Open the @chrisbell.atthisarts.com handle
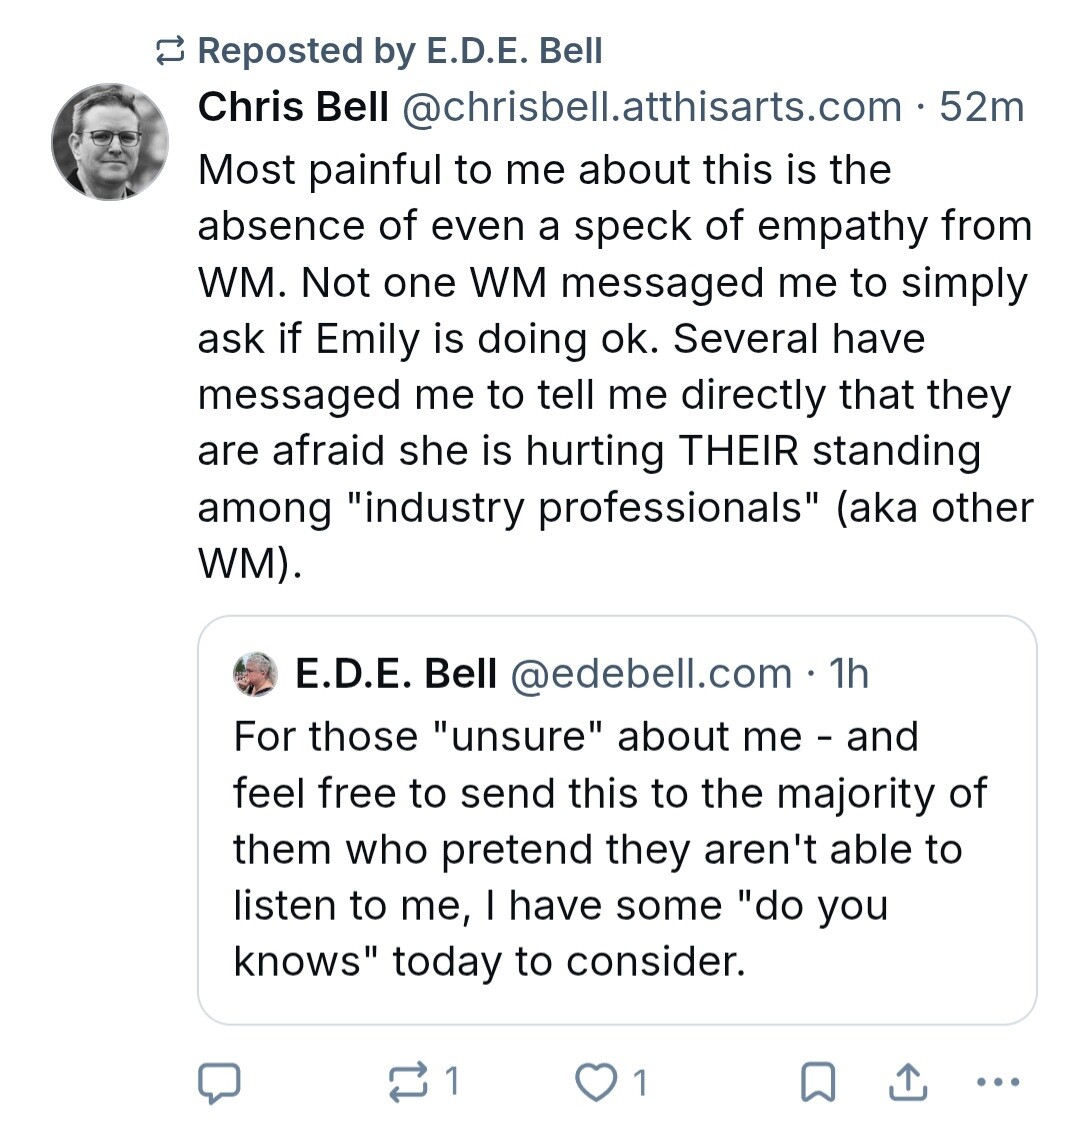Viewport: 1080px width, 1123px height. [651, 107]
